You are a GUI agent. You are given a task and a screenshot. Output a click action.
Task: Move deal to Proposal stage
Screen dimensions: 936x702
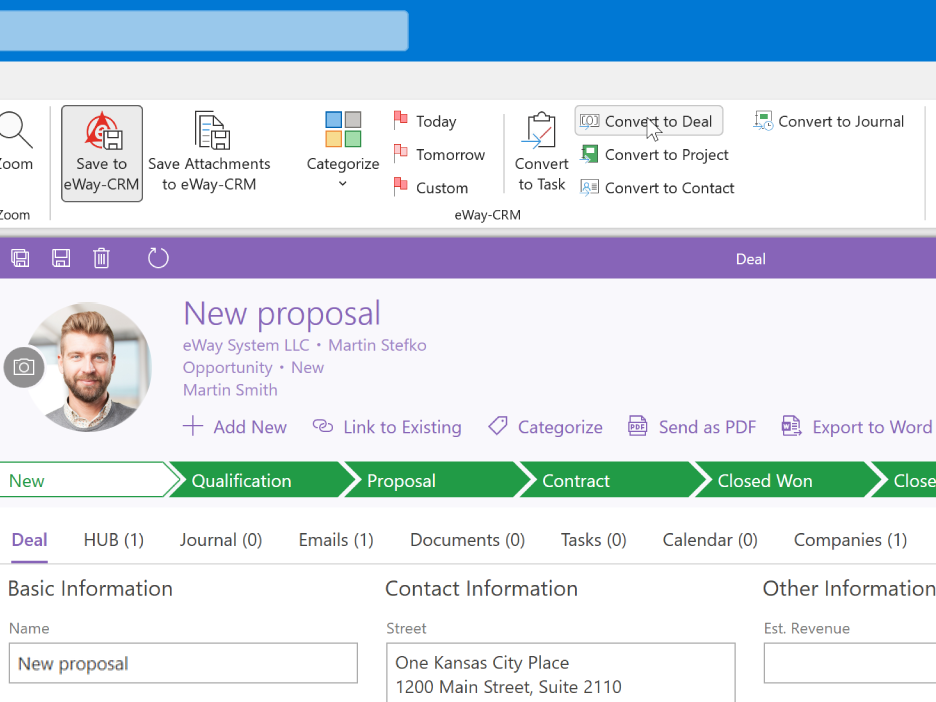point(437,481)
